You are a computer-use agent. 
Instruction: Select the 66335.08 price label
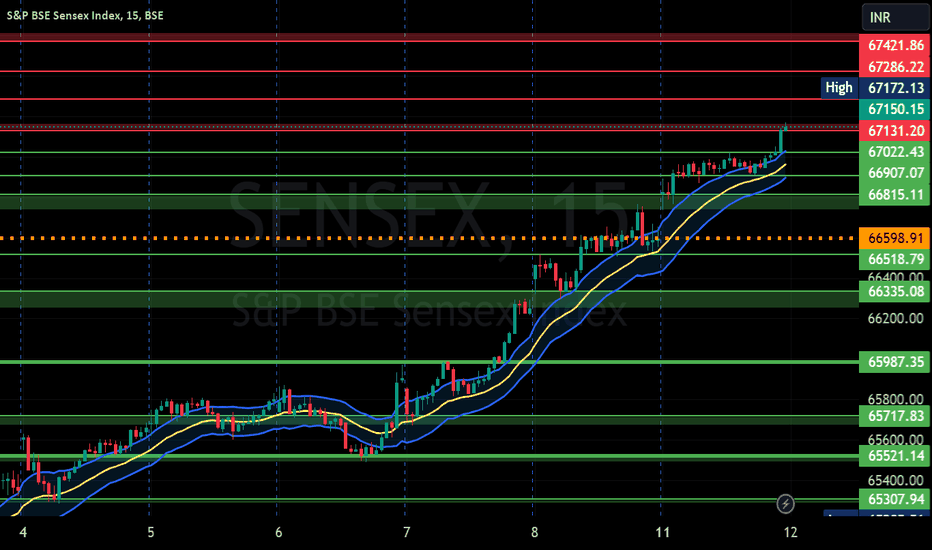(895, 291)
